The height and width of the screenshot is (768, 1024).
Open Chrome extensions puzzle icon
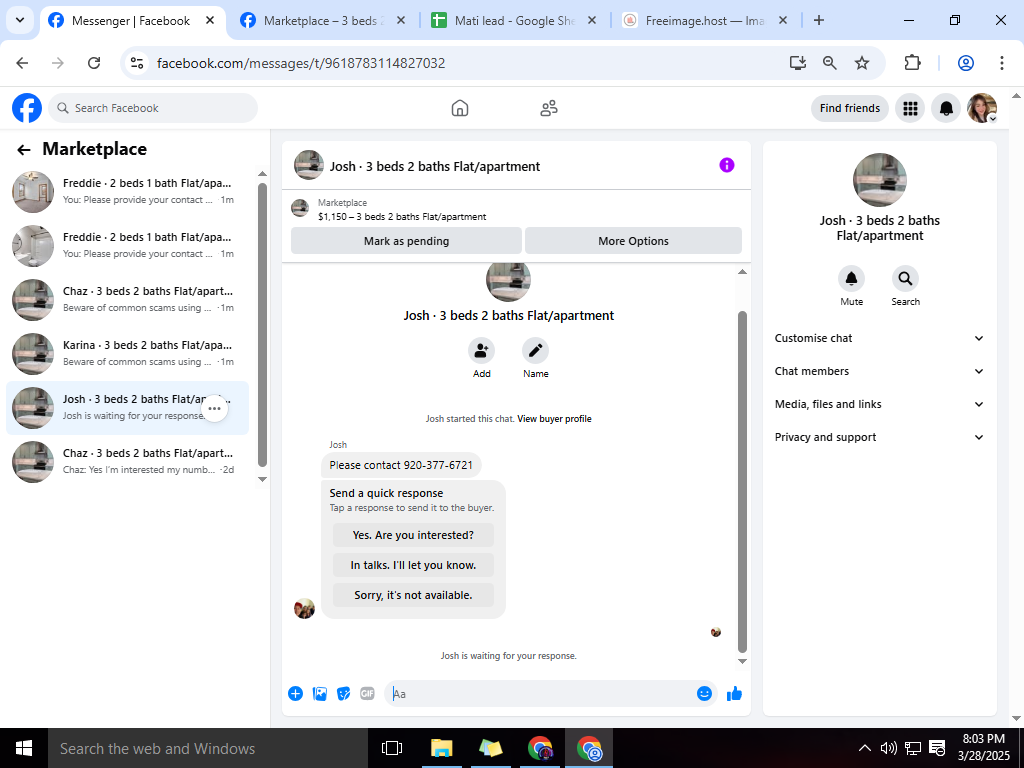pos(912,63)
